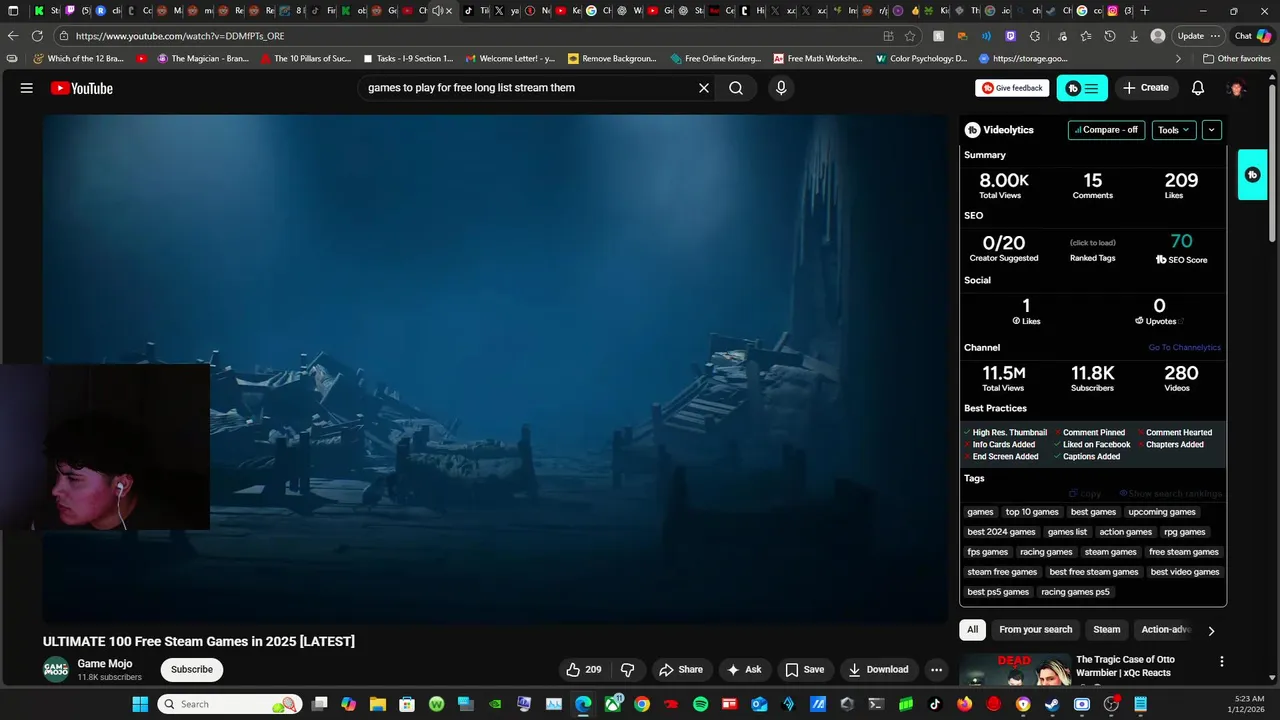Like the video with thumbs up

pos(584,670)
